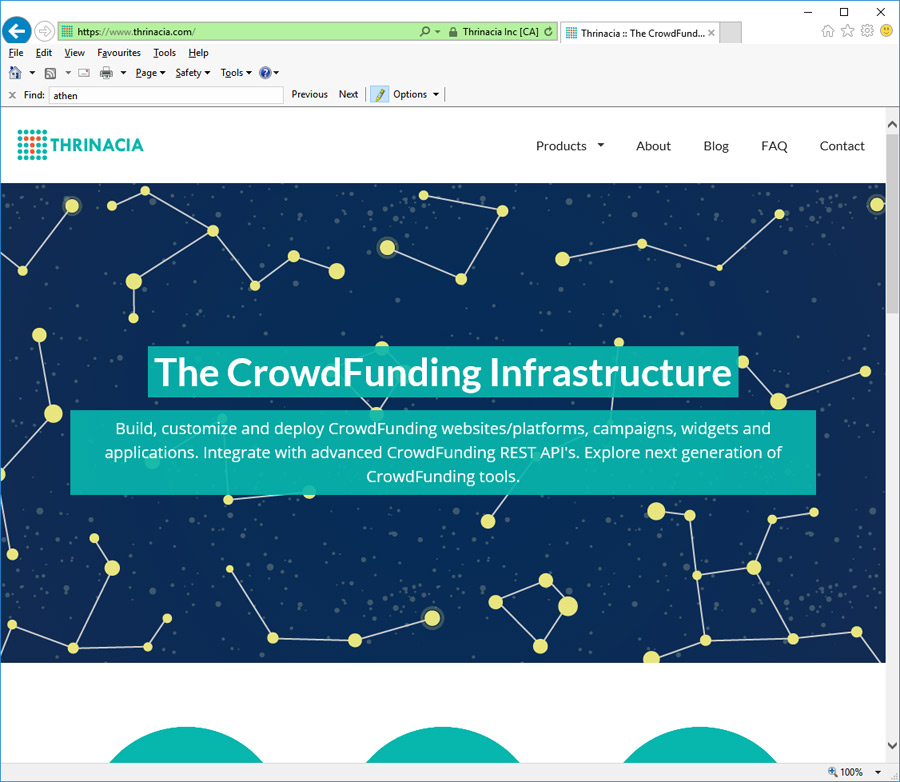Click scrollbar down arrow
This screenshot has width=900, height=782.
(892, 746)
